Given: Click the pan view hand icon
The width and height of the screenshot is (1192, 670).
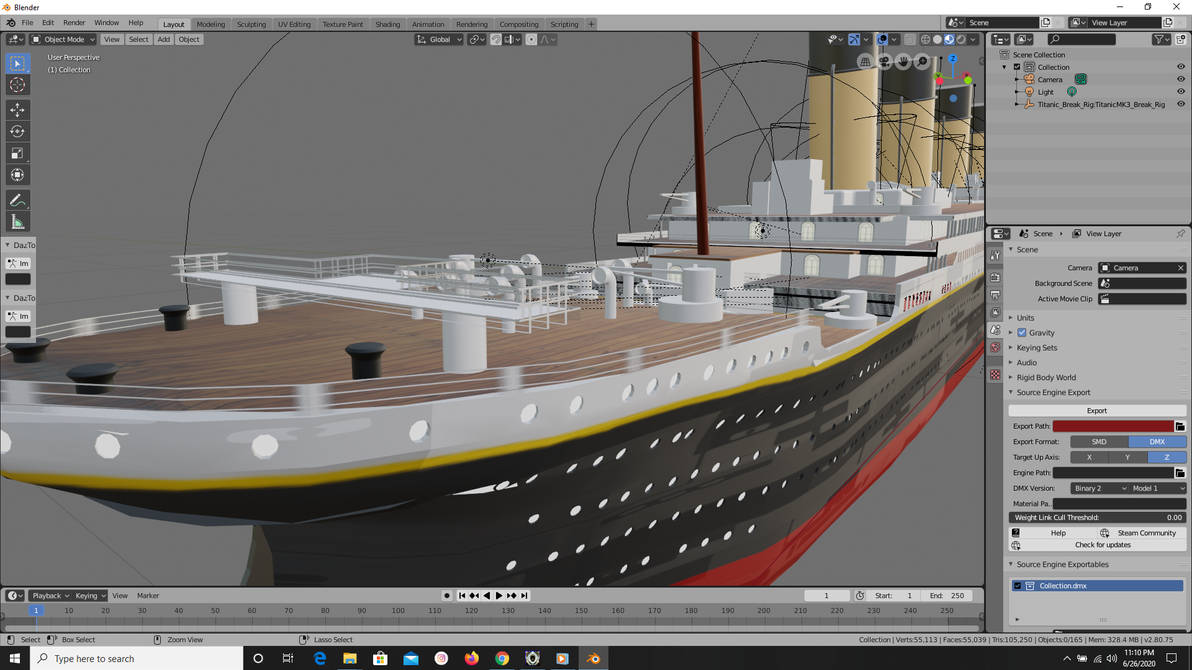Looking at the screenshot, I should tap(903, 62).
